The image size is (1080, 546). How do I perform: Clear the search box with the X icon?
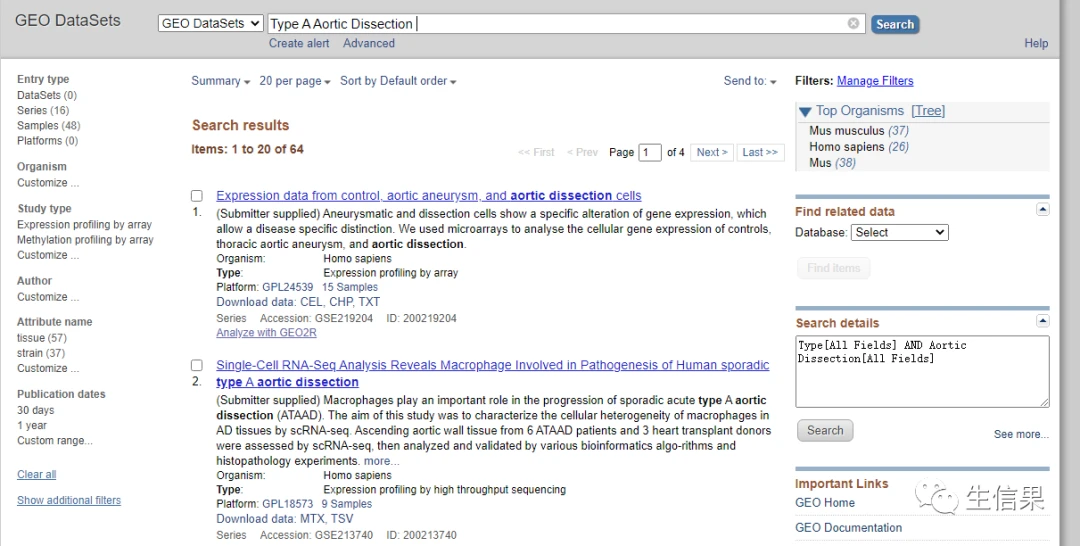(x=853, y=23)
